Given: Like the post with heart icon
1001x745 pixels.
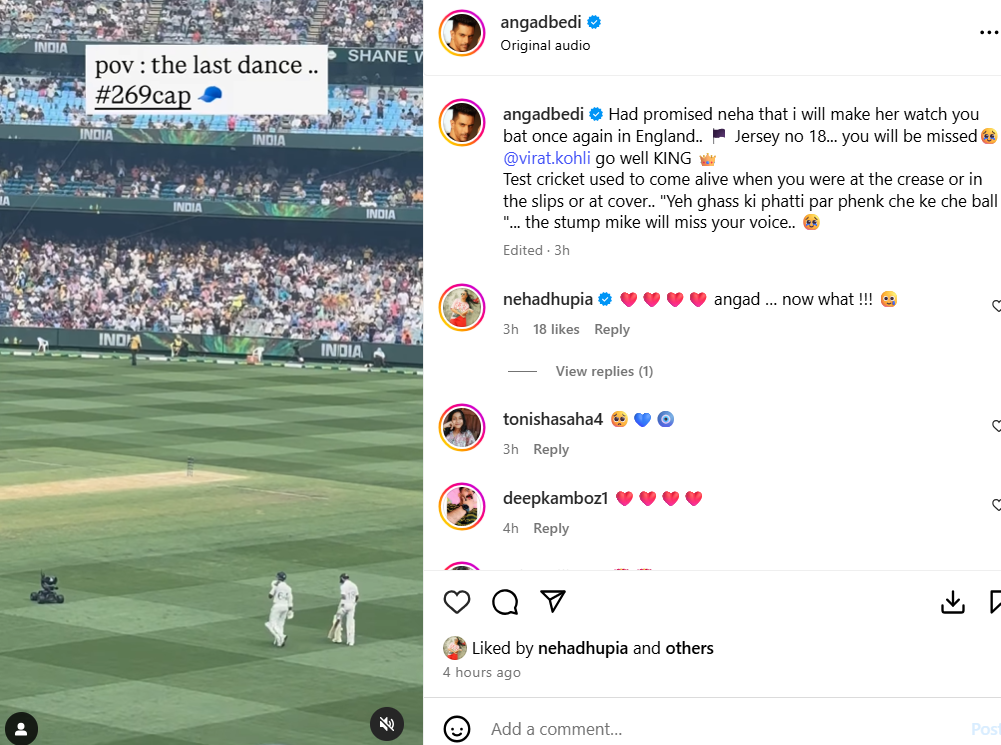Looking at the screenshot, I should pyautogui.click(x=457, y=601).
